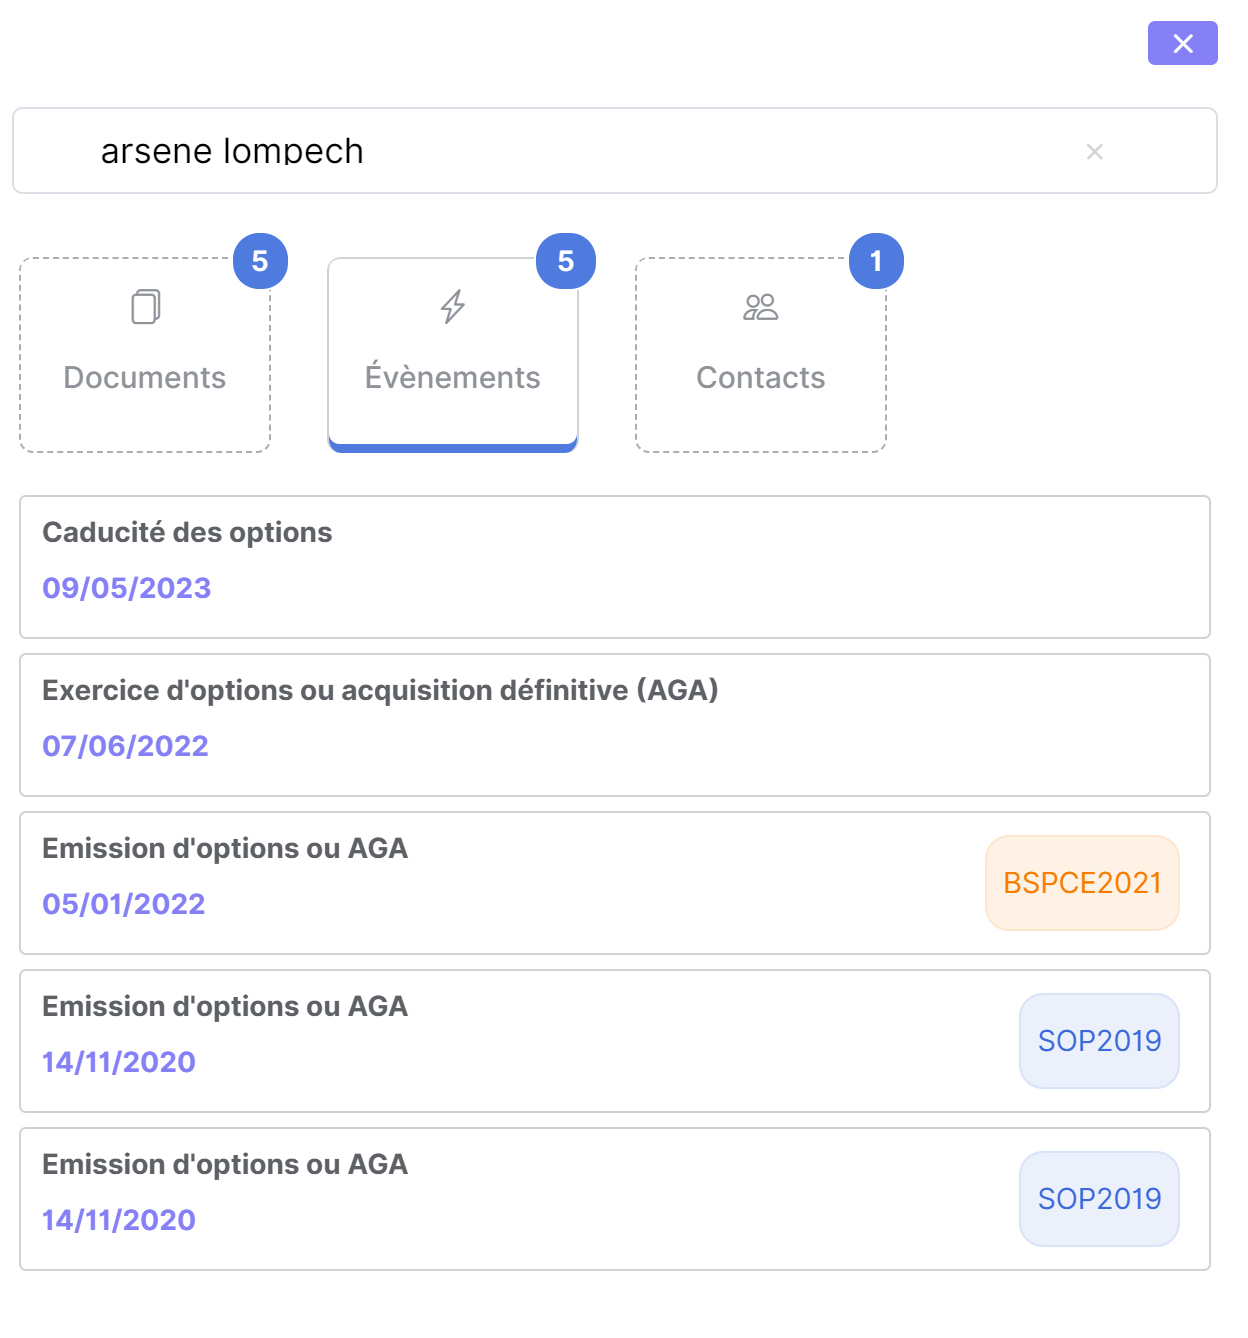Switch to the Documents tab label
The height and width of the screenshot is (1338, 1248).
point(145,378)
